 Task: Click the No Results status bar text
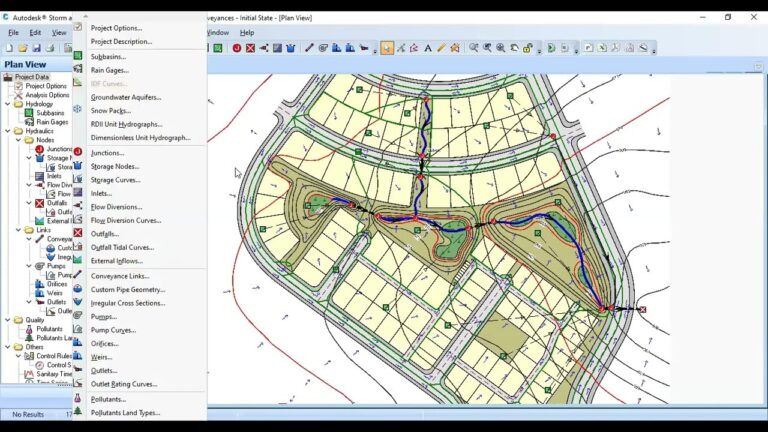click(x=28, y=414)
